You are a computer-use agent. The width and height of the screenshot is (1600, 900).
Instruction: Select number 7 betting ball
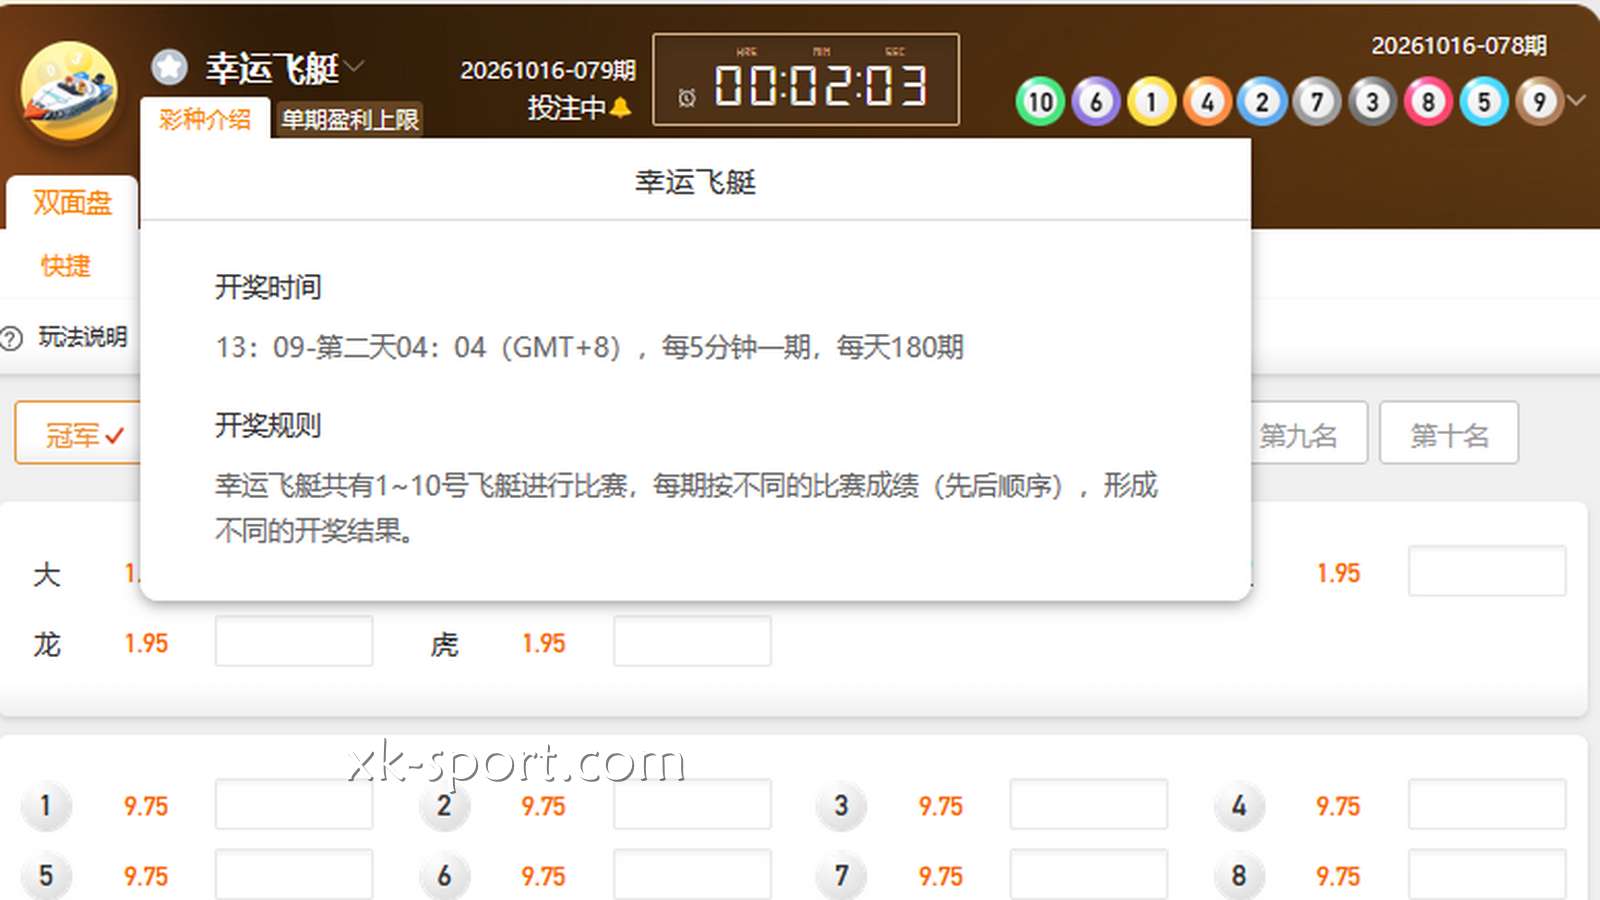coord(841,876)
